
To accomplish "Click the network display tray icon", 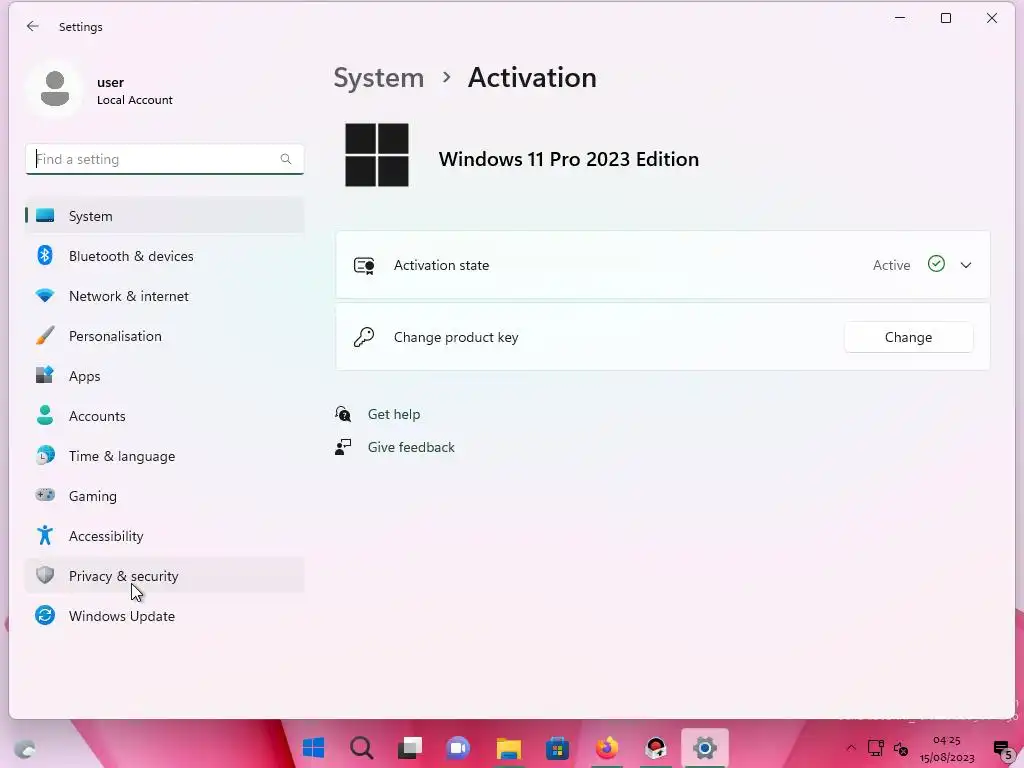I will pos(876,748).
